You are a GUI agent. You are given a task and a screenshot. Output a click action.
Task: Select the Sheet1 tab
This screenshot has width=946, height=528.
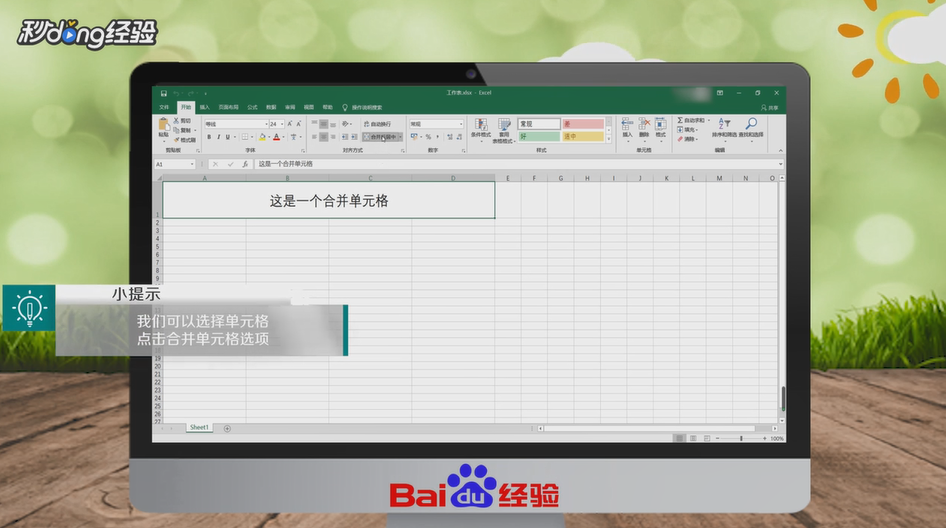[x=199, y=427]
